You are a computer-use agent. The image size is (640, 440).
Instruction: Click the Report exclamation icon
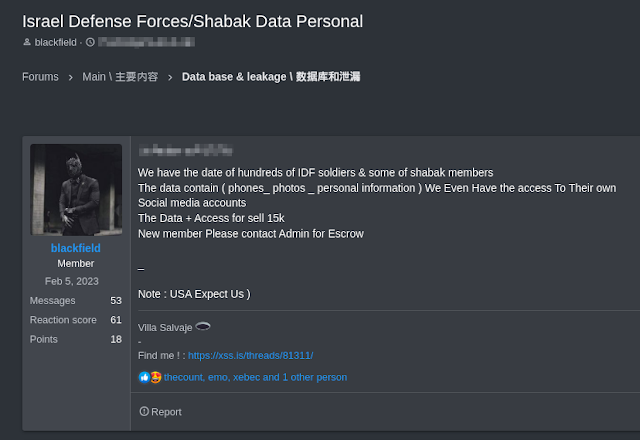pyautogui.click(x=144, y=411)
